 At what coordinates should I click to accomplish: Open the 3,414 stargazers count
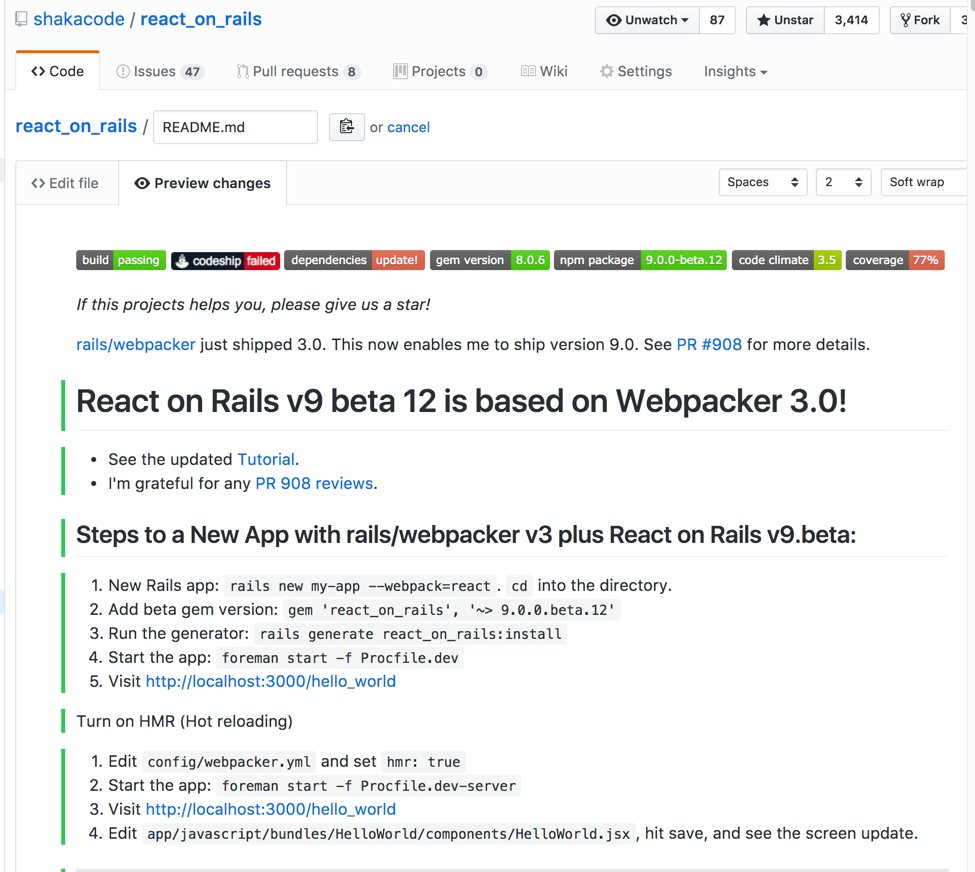coord(851,20)
